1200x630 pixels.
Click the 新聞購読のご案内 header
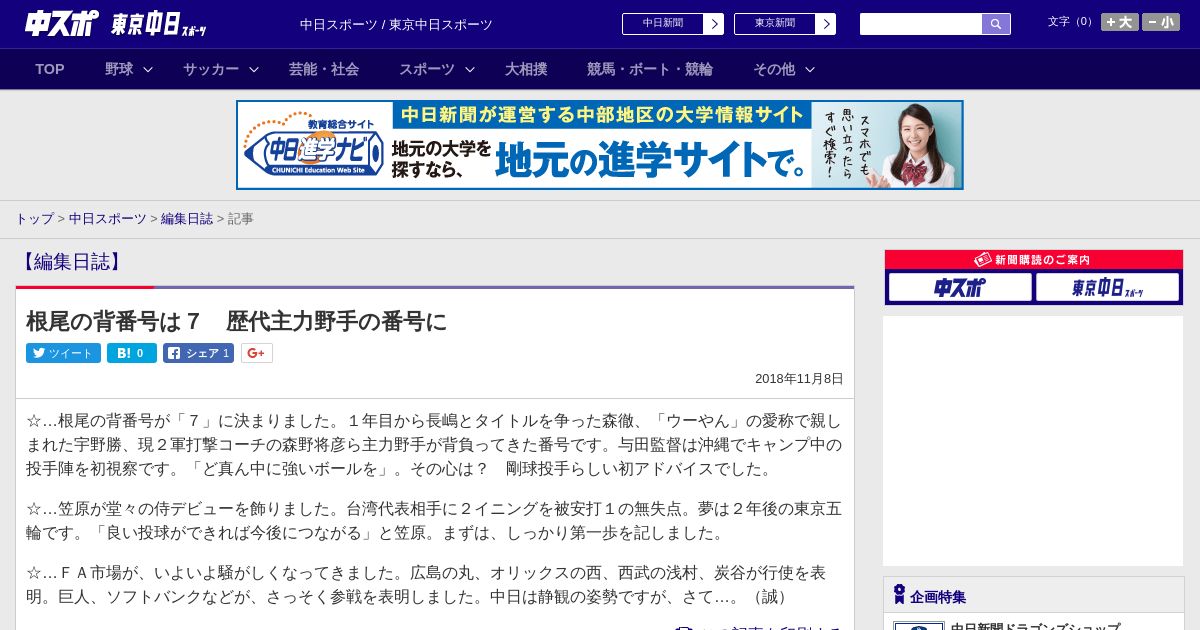click(x=1034, y=260)
